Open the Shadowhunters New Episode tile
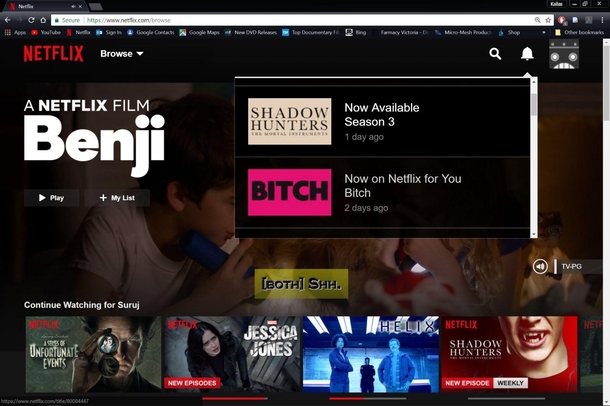This screenshot has height=406, width=610. coord(509,354)
